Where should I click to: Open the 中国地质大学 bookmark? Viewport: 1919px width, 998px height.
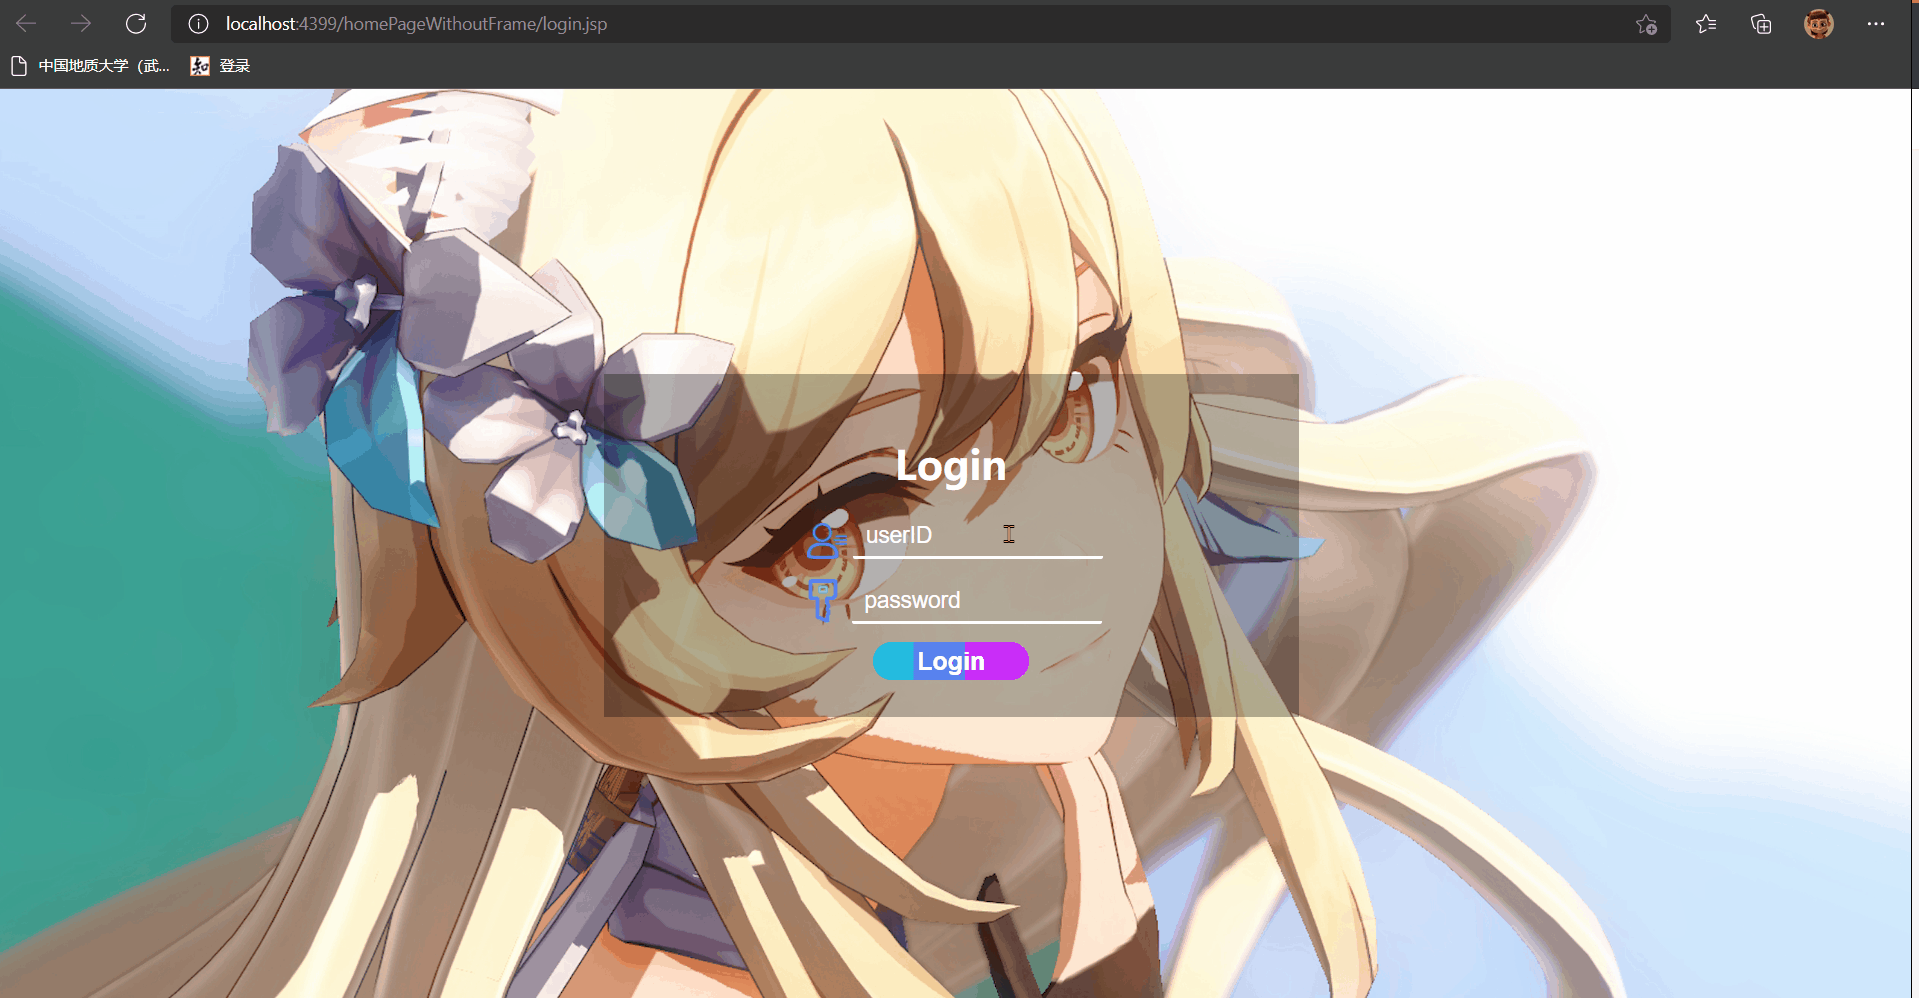click(x=91, y=66)
